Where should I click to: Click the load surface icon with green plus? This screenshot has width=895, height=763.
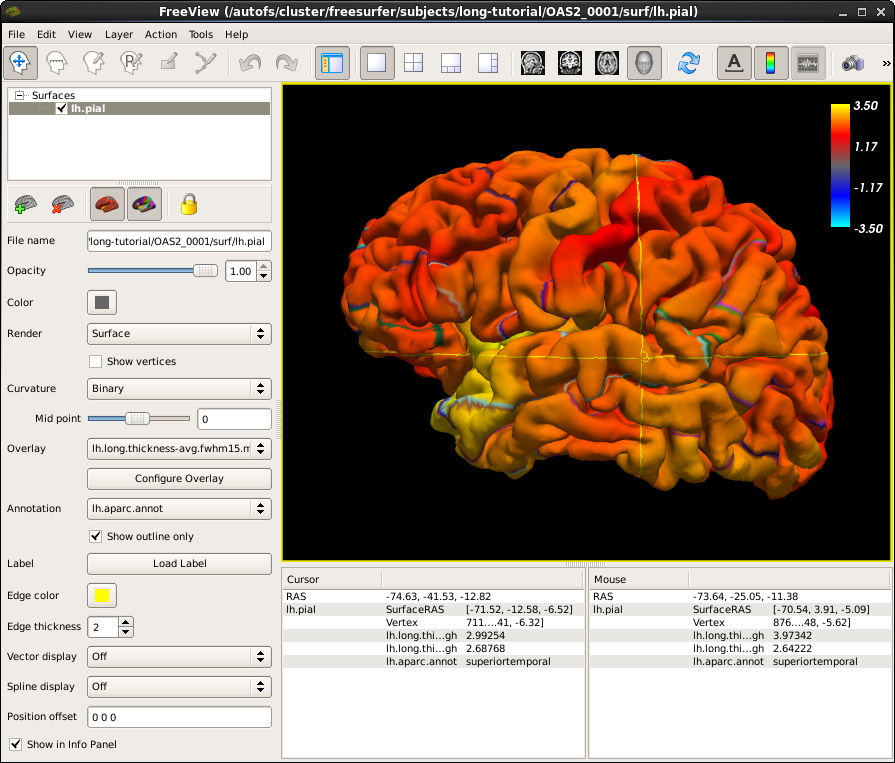click(25, 204)
